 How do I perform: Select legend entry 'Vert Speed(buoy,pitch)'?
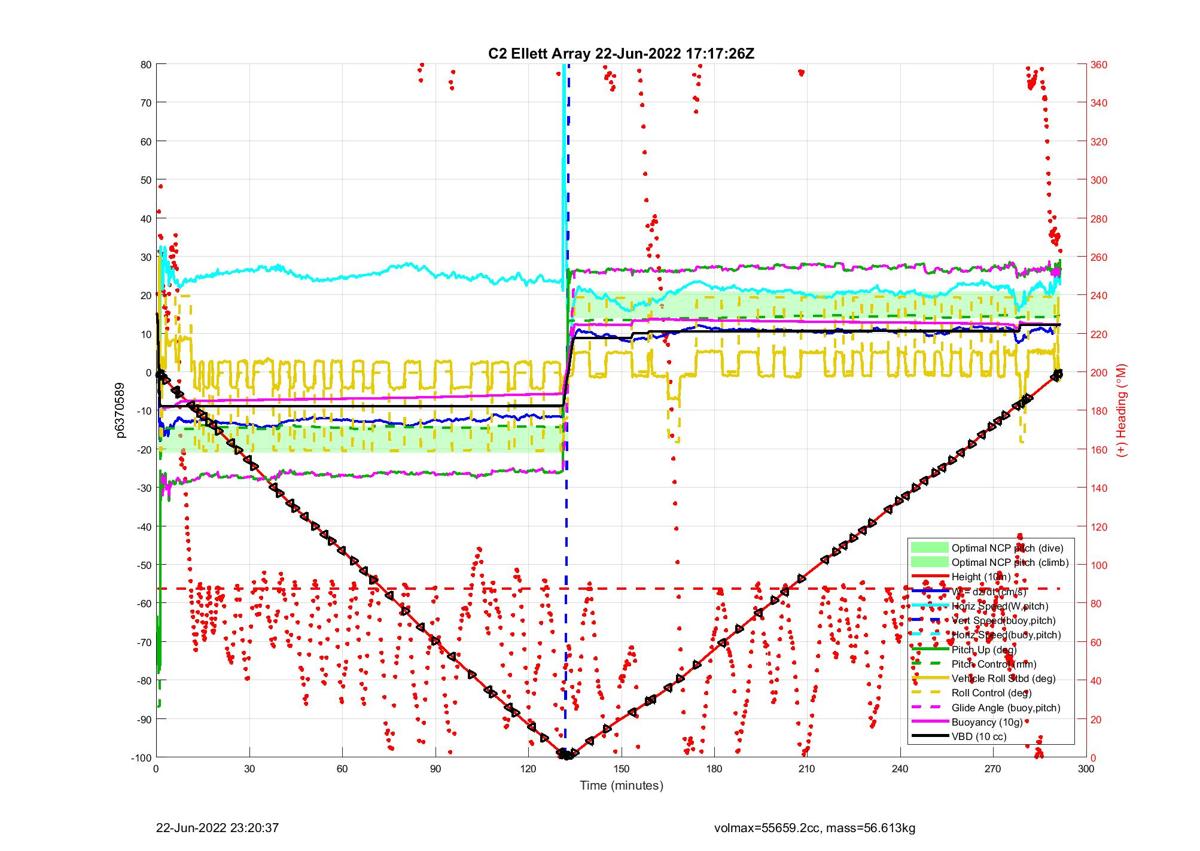pos(1004,620)
